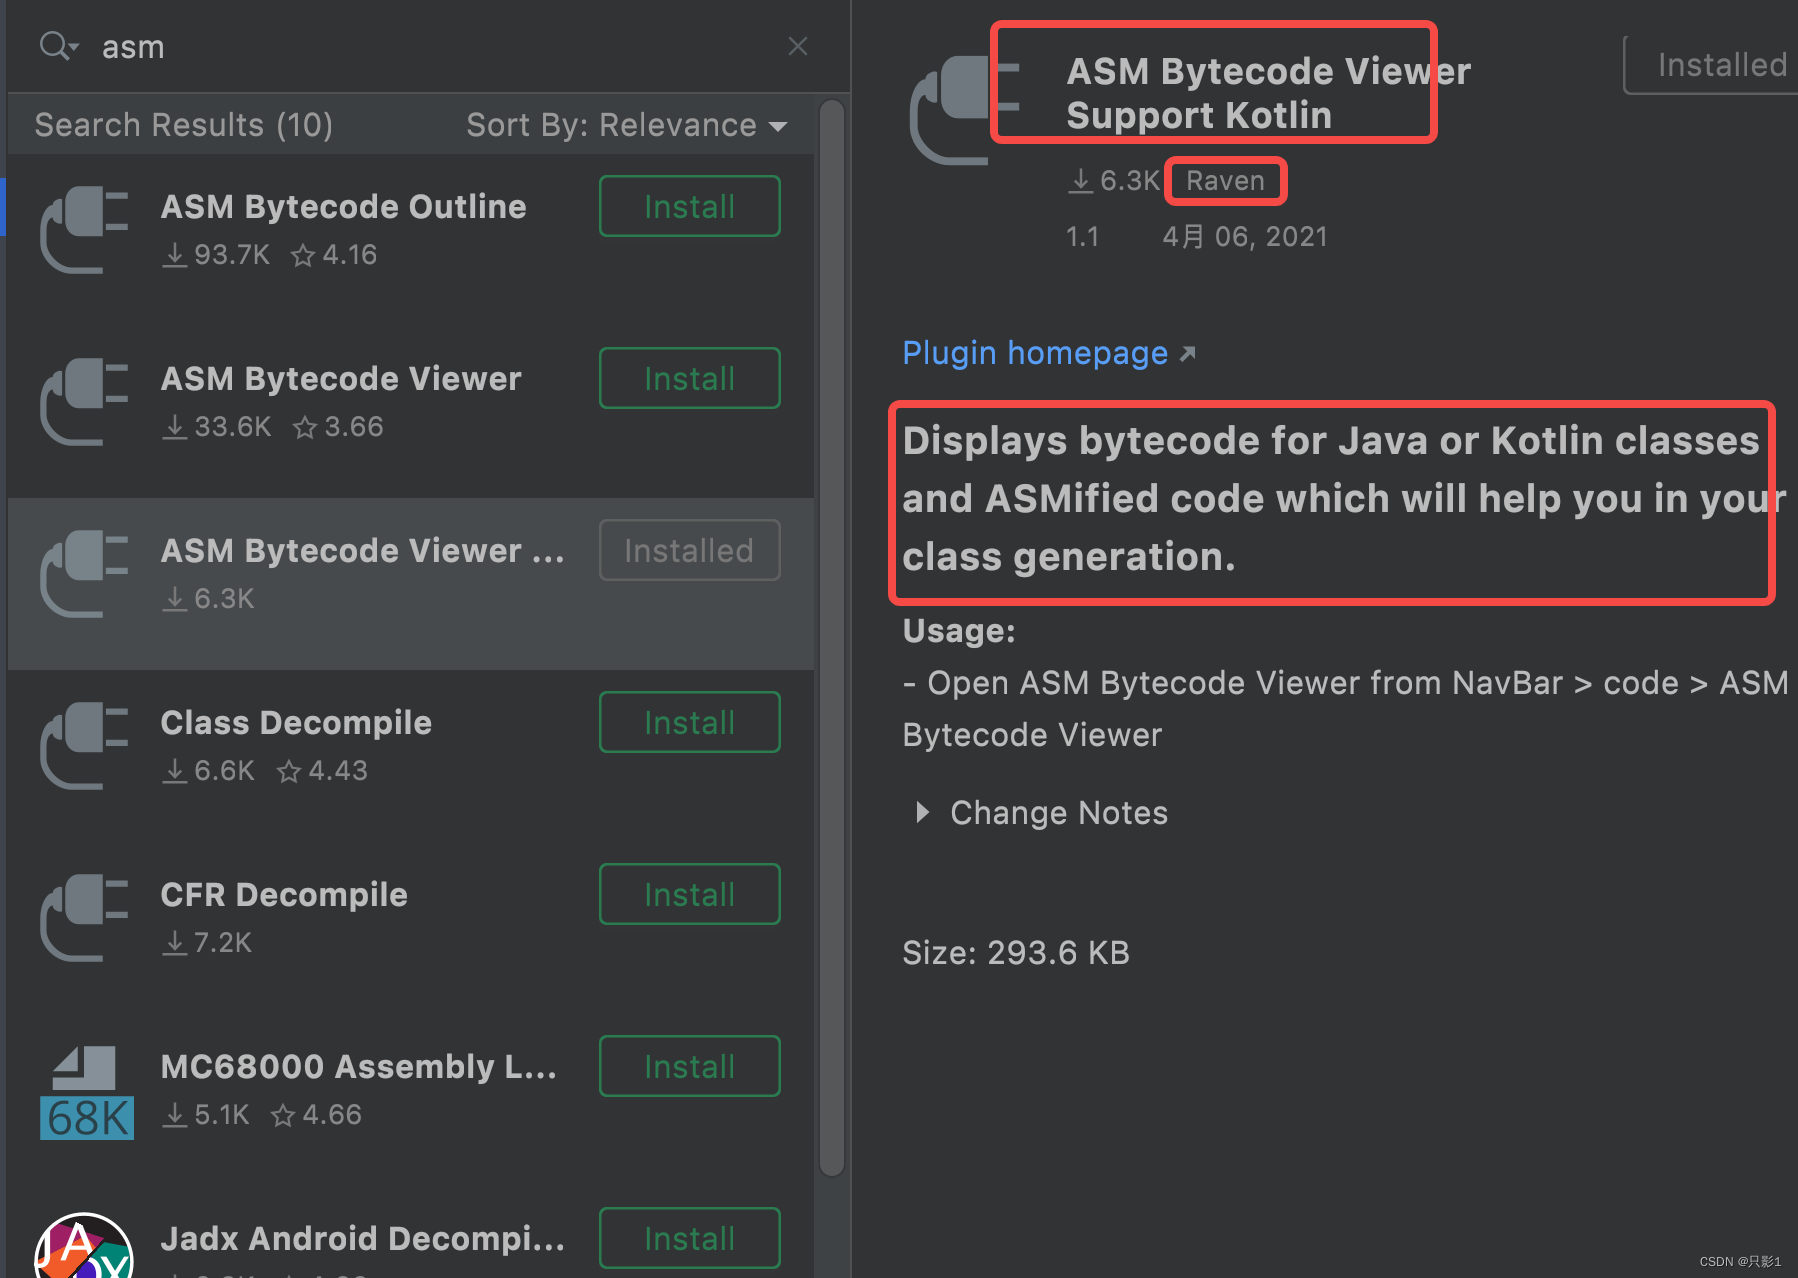Install the Class Decompile plugin

pos(689,723)
